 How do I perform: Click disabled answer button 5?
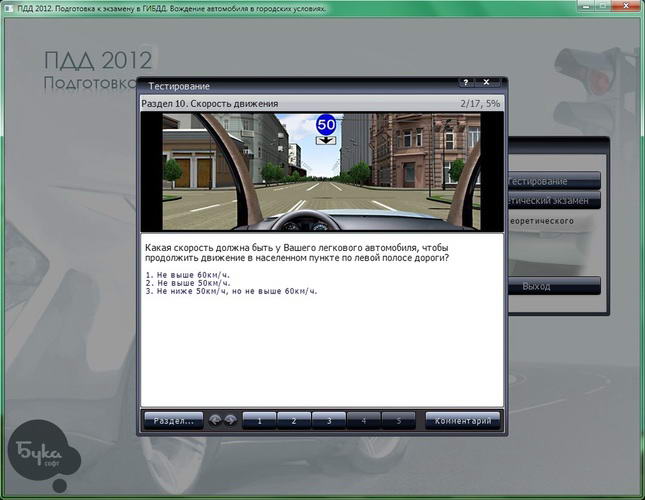(399, 421)
